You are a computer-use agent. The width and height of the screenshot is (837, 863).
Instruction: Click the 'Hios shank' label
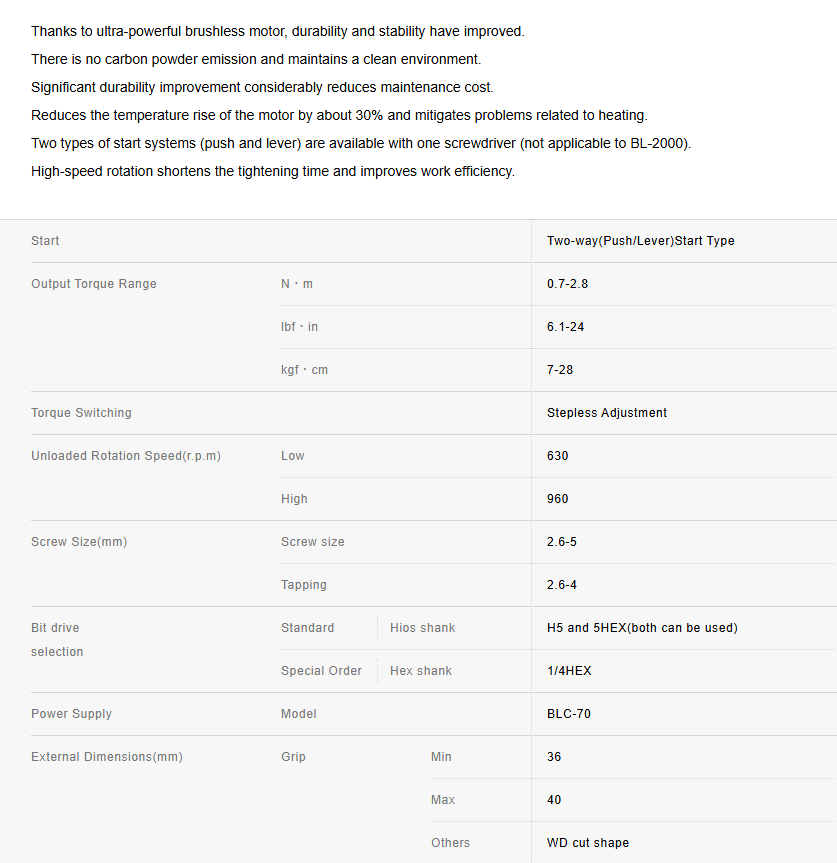(423, 628)
